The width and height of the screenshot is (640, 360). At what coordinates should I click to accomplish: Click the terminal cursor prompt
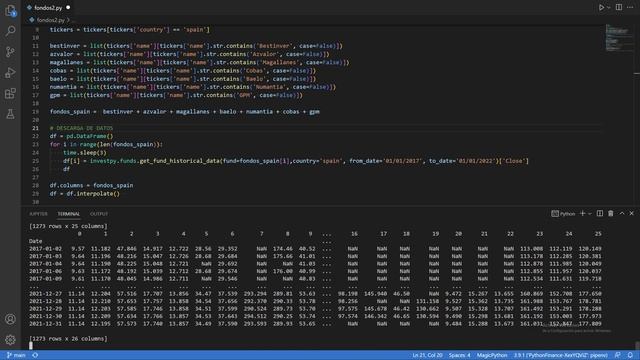[x=31, y=346]
